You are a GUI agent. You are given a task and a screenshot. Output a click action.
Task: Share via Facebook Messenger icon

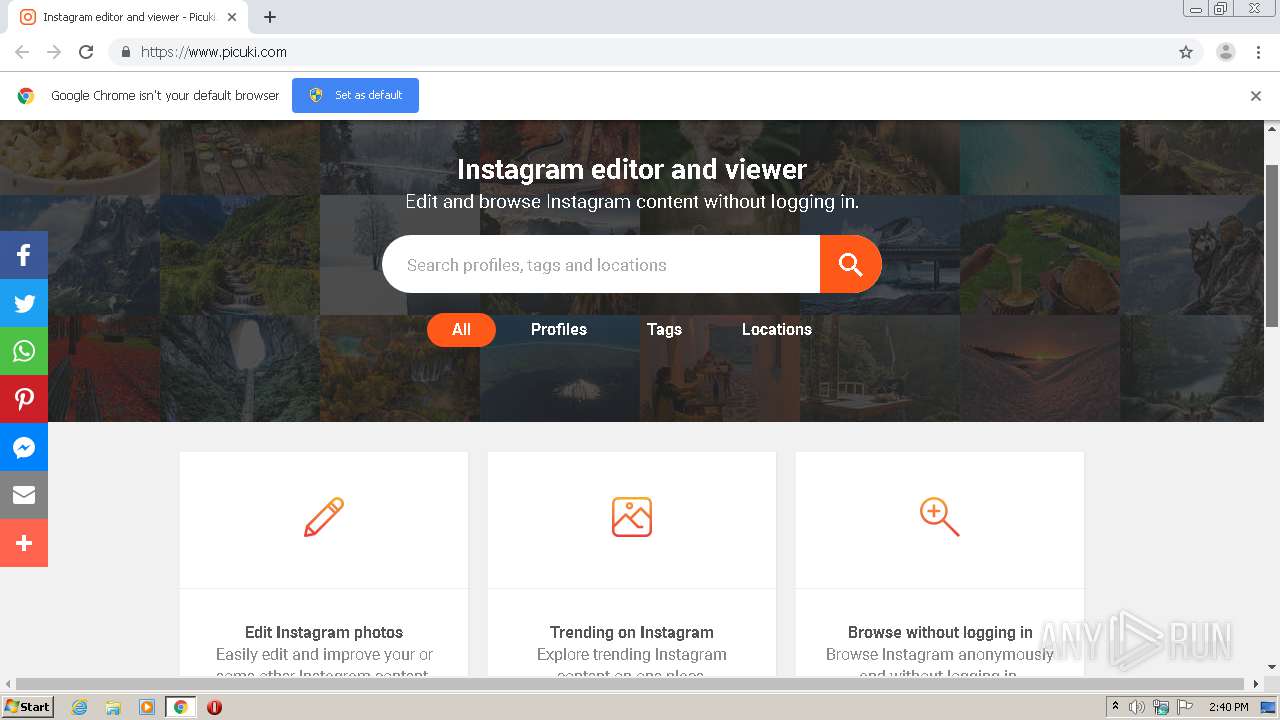click(x=24, y=447)
